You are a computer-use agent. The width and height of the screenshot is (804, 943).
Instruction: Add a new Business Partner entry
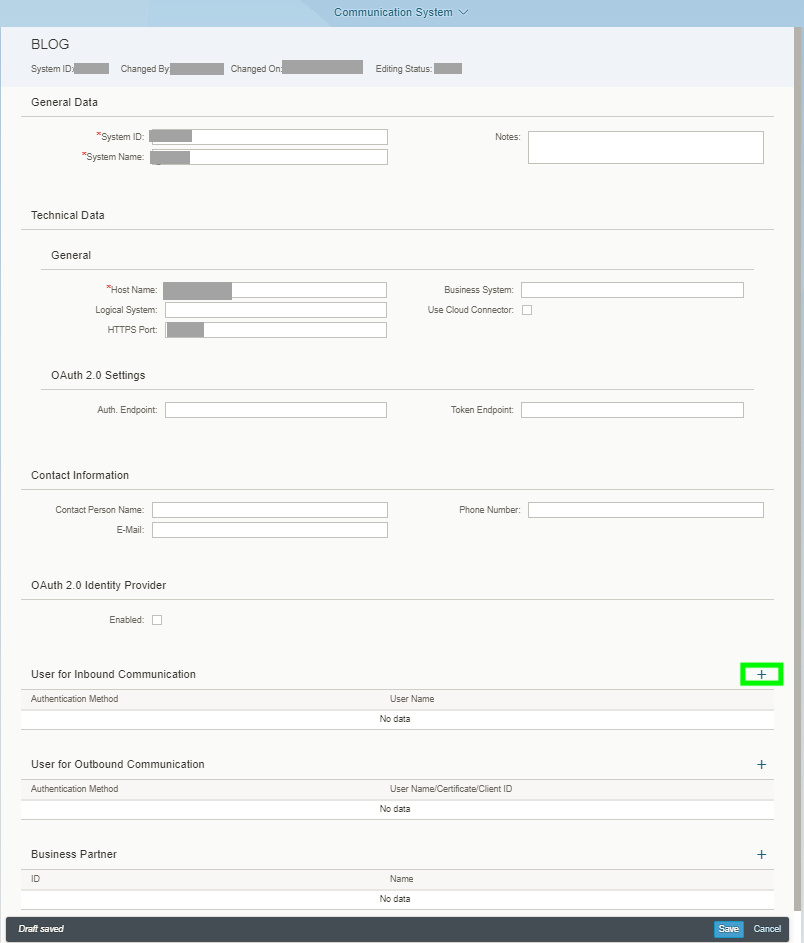[761, 855]
